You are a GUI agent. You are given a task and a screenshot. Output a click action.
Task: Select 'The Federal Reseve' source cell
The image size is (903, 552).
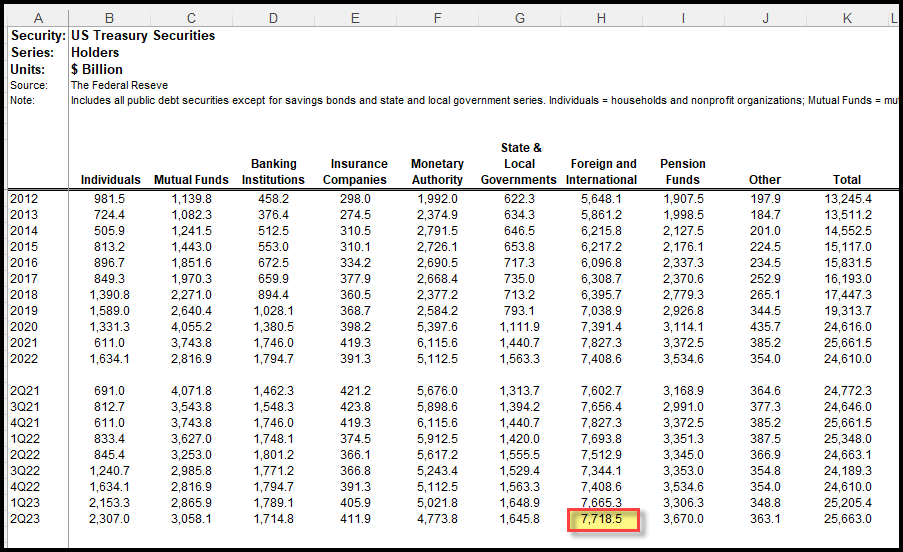119,85
